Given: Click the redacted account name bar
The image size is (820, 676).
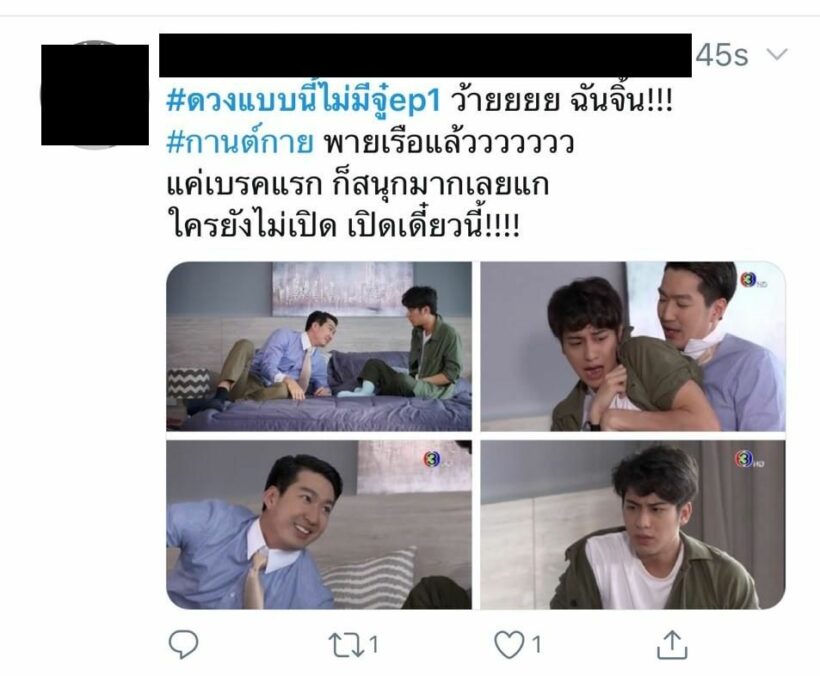Looking at the screenshot, I should (425, 55).
